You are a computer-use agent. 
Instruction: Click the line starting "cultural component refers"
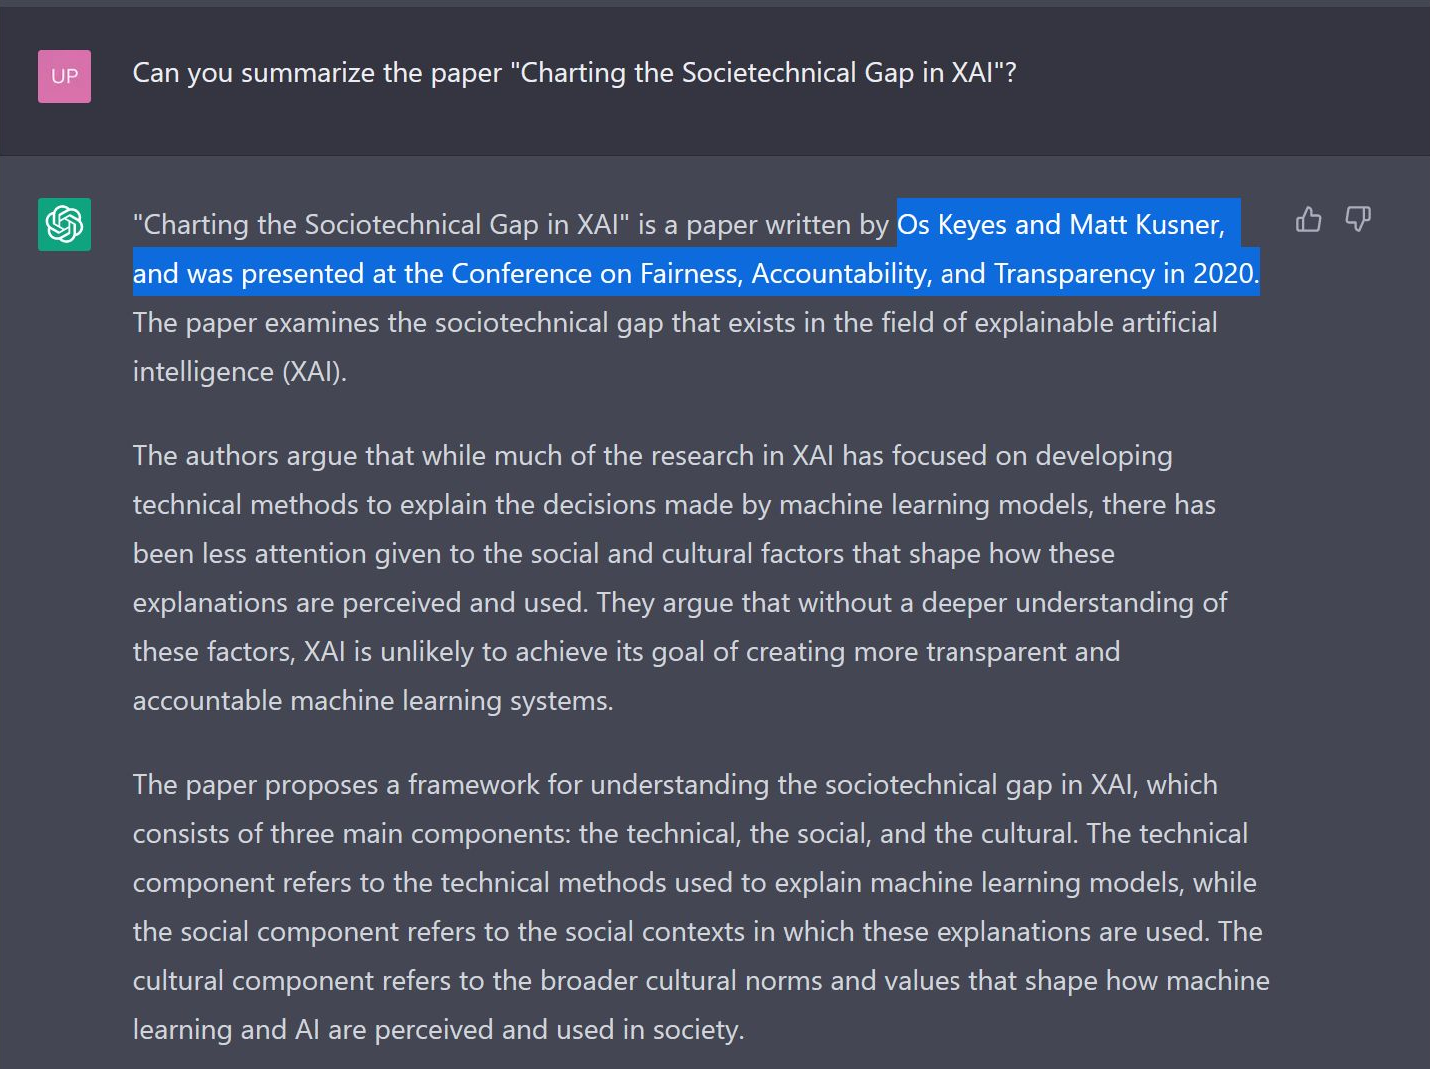[700, 980]
